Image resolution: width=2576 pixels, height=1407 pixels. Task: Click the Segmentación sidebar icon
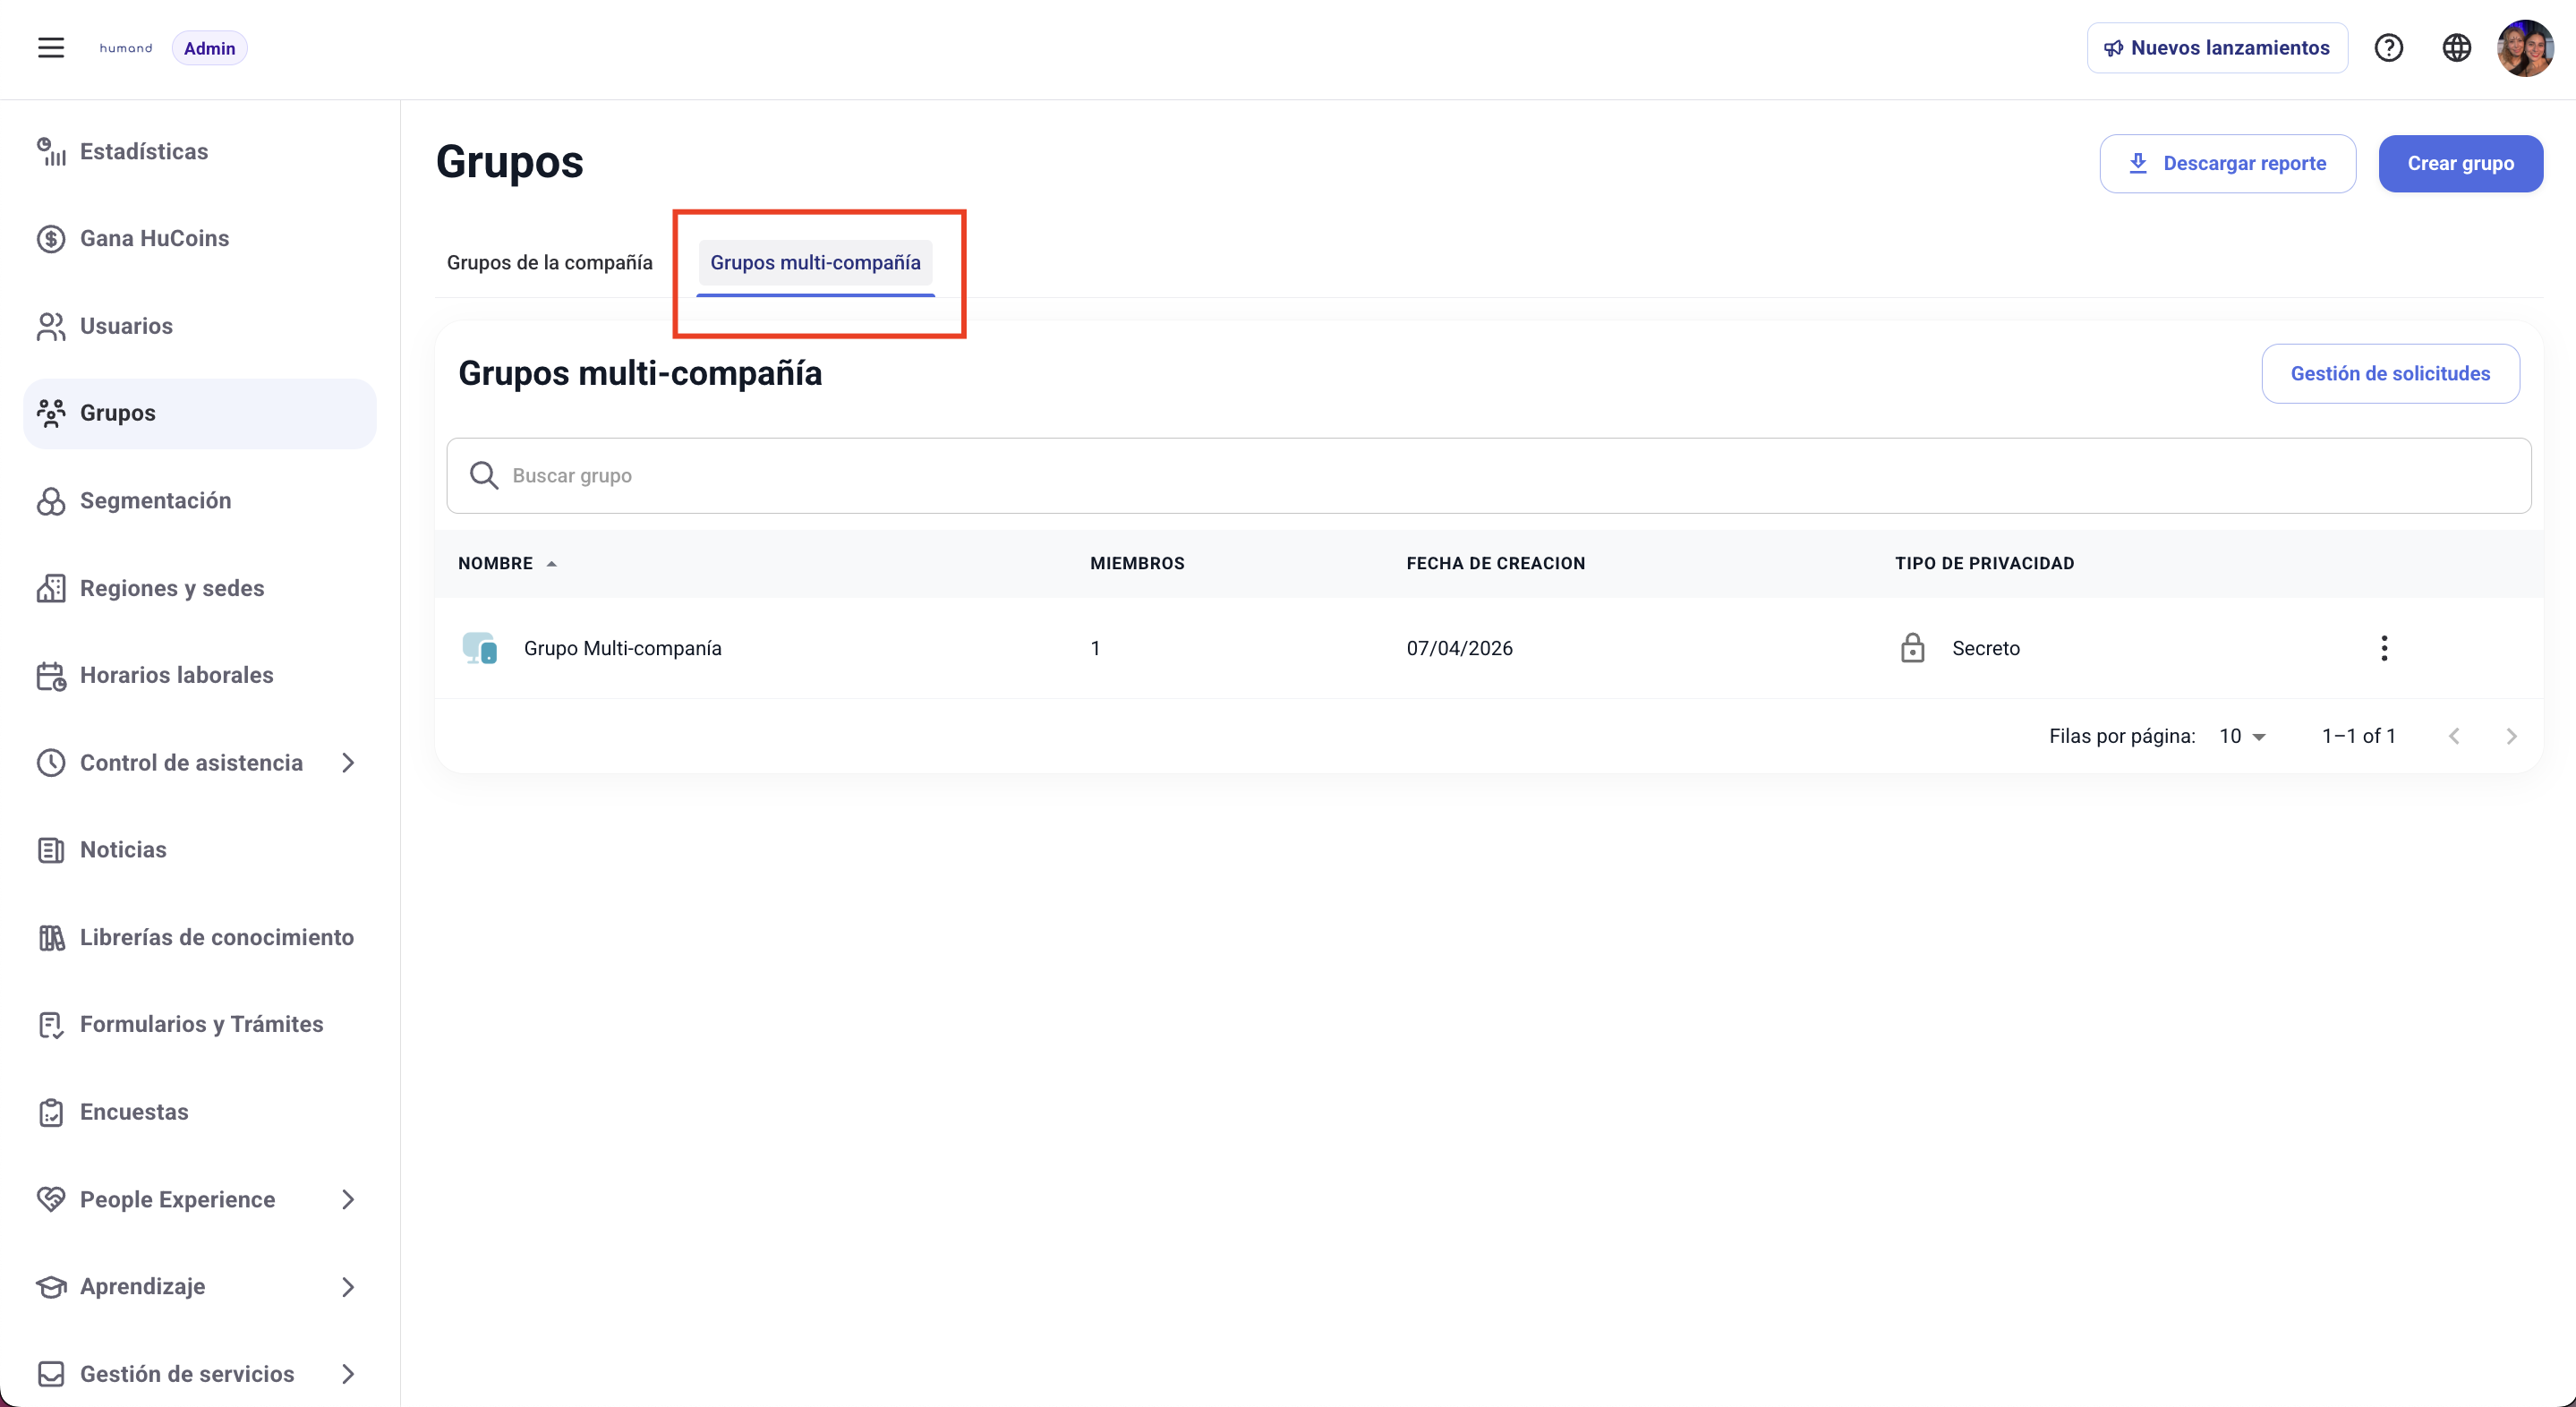(52, 500)
